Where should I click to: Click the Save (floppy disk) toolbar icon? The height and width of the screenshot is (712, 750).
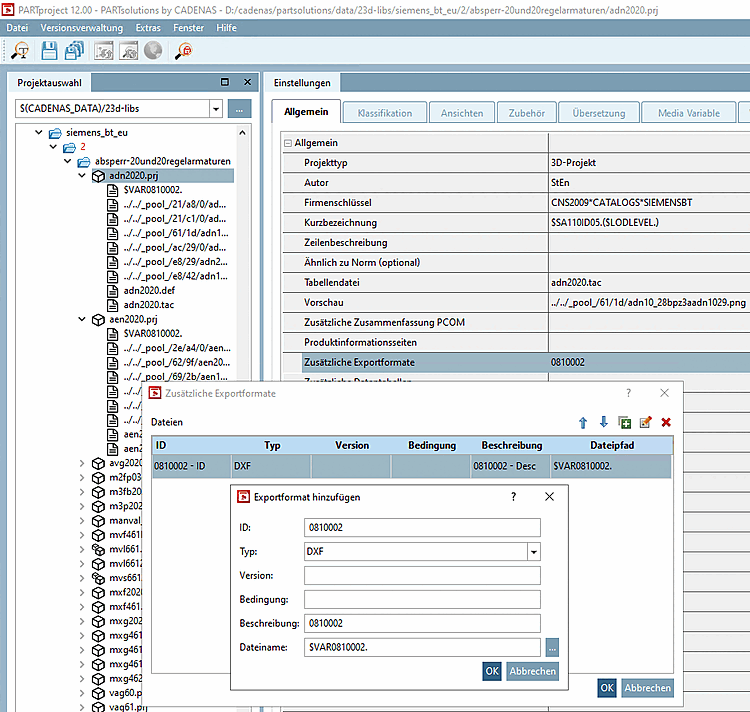tap(48, 50)
